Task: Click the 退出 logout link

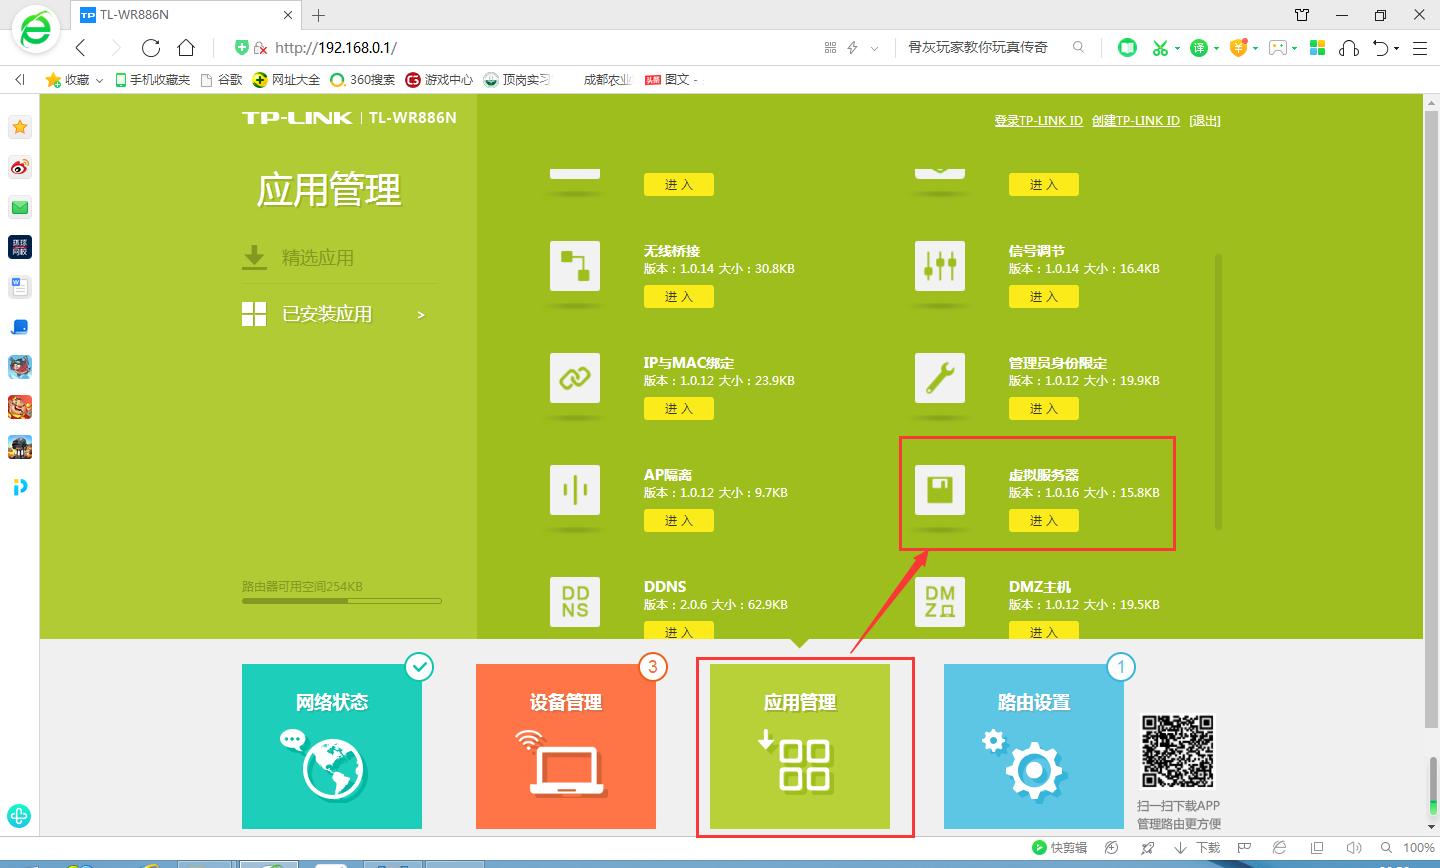Action: 1204,120
